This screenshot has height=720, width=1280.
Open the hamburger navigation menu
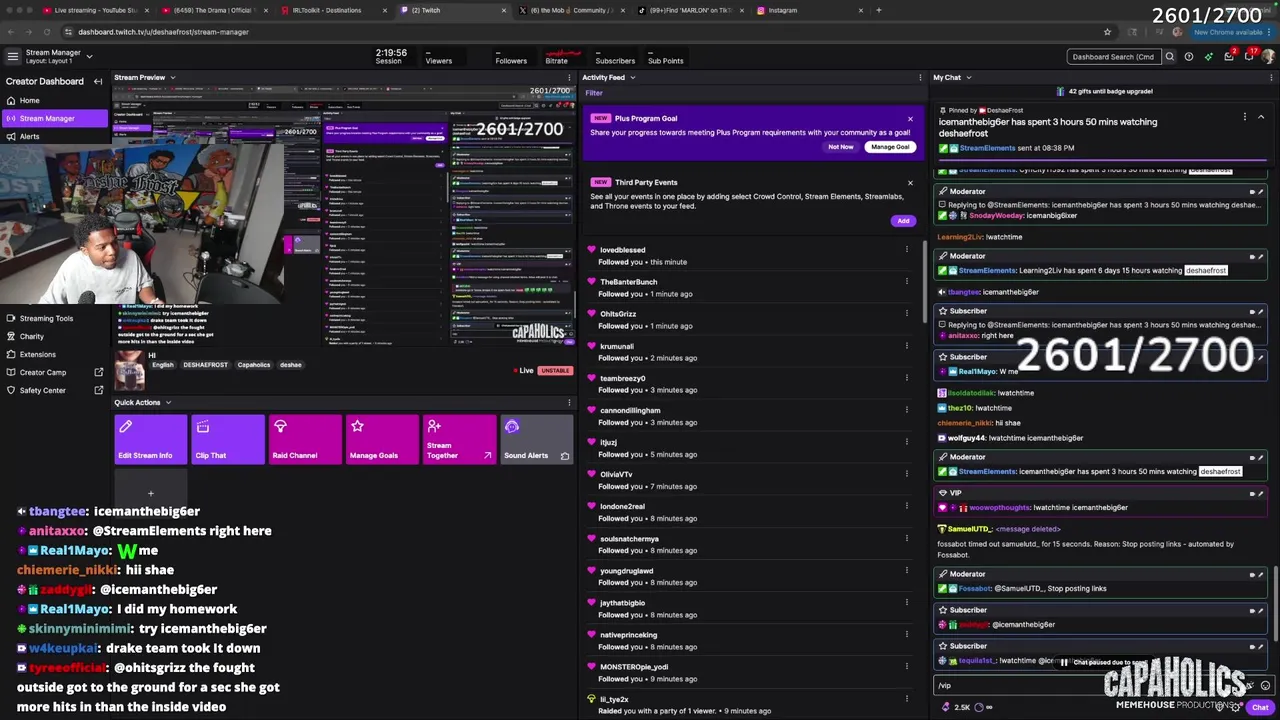point(12,56)
